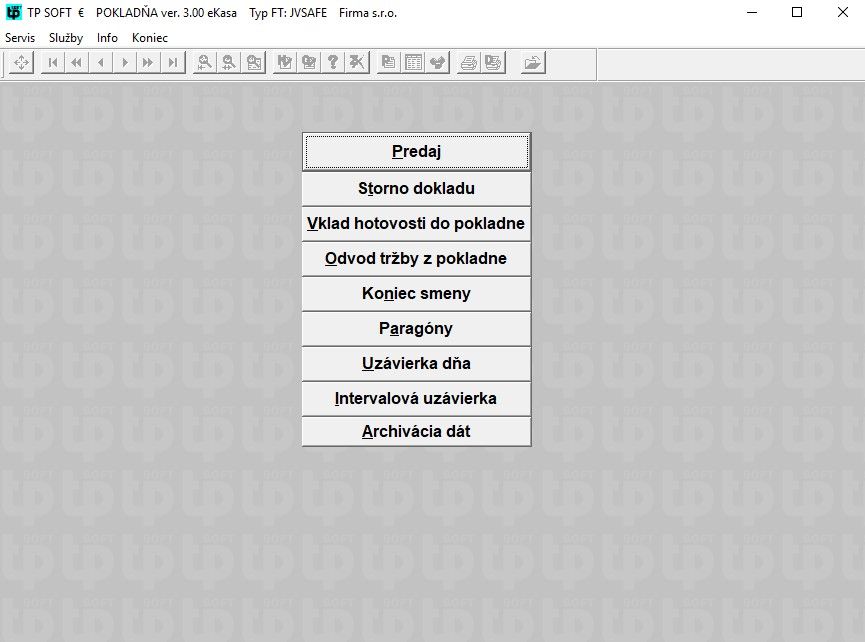This screenshot has height=642, width=865.
Task: Click the printer icon in toolbar
Action: [x=469, y=62]
